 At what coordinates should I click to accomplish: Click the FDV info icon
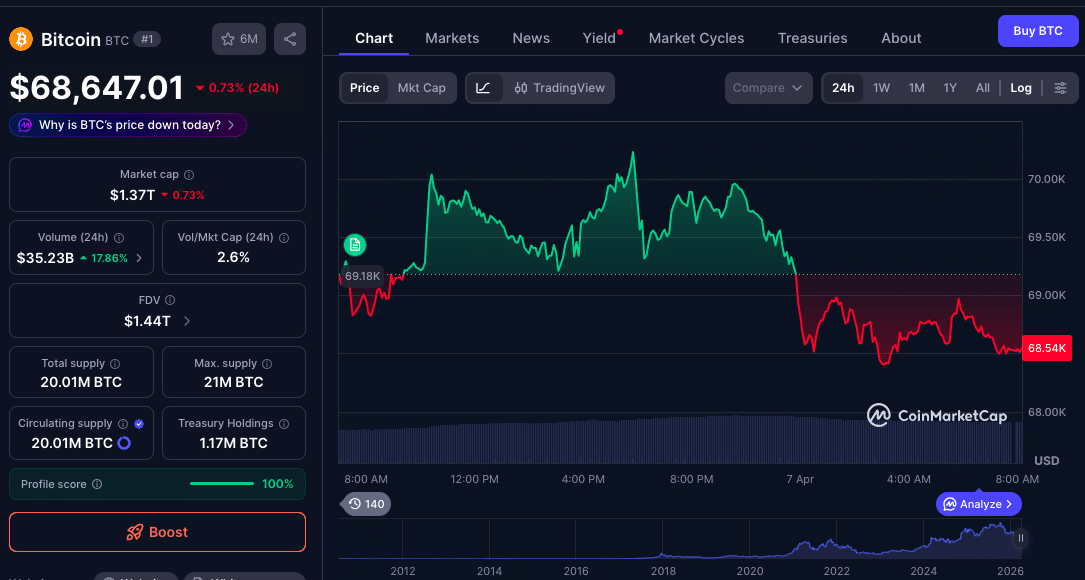click(x=170, y=300)
